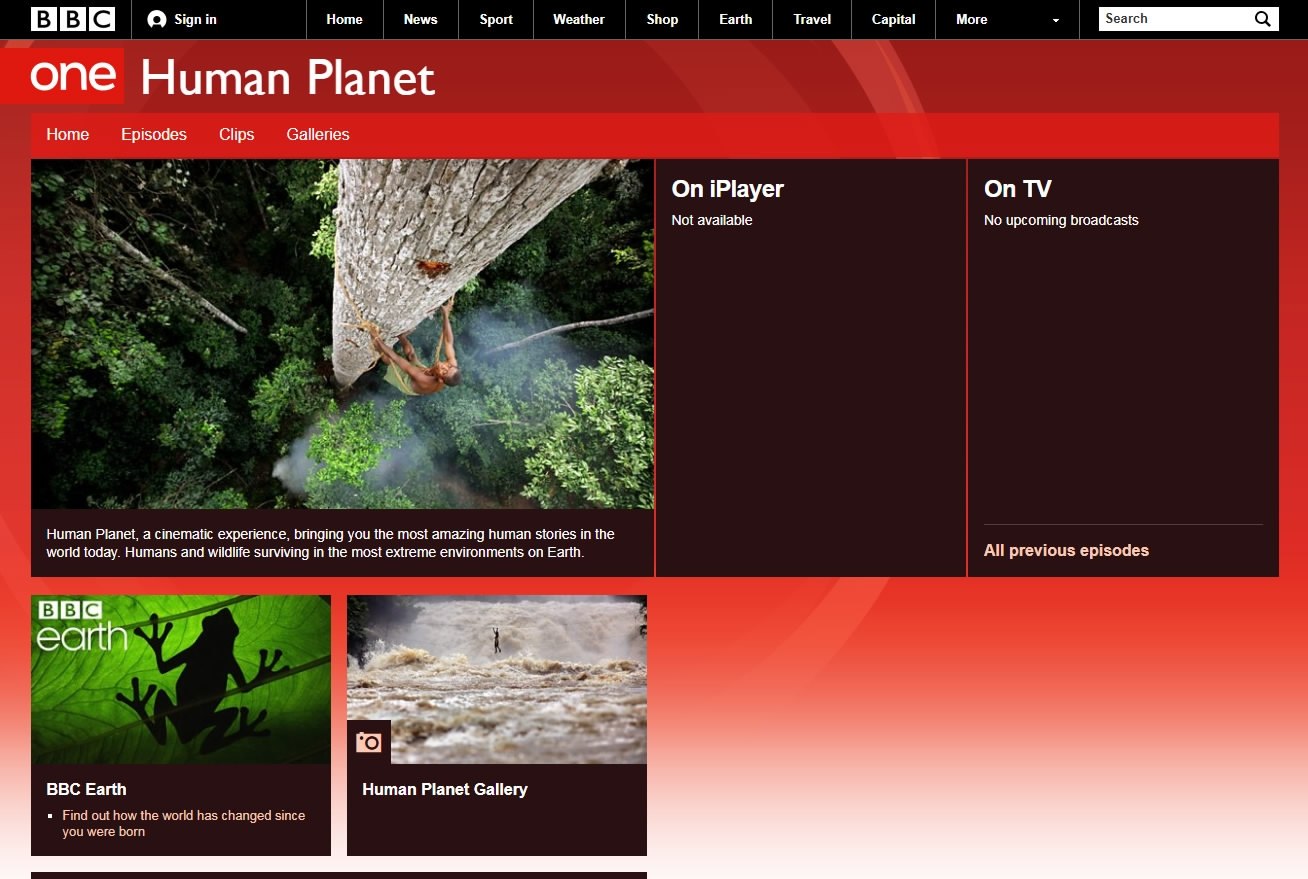Switch to the Clips tab
This screenshot has height=879, width=1308.
[x=237, y=135]
